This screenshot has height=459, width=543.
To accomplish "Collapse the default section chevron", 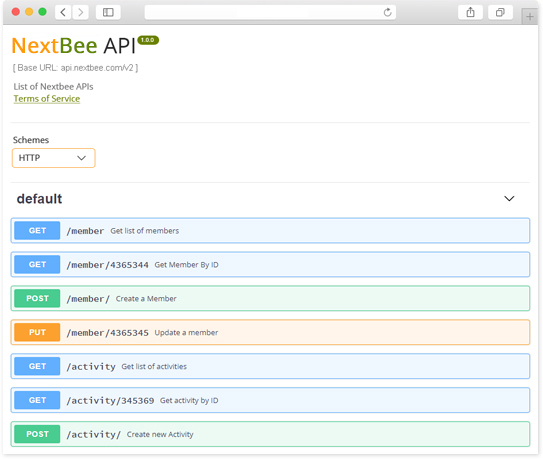I will tap(509, 198).
